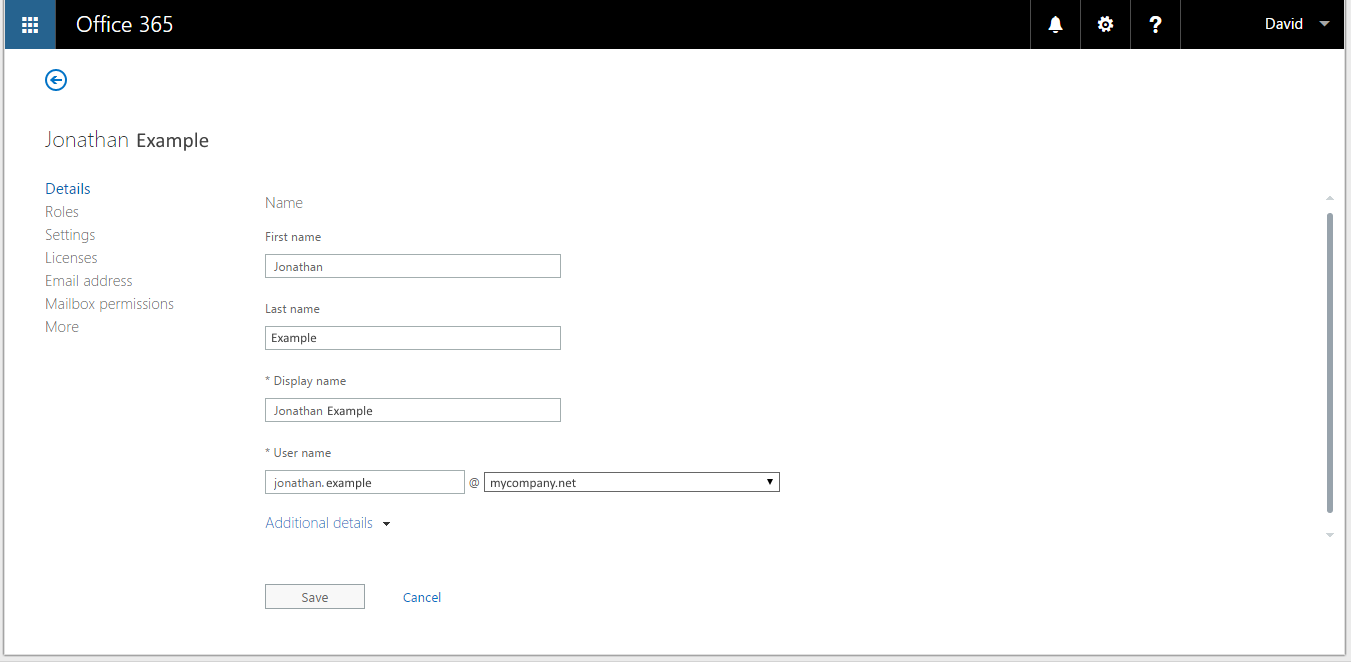Expand the Additional details section
1351x662 pixels.
pos(327,523)
